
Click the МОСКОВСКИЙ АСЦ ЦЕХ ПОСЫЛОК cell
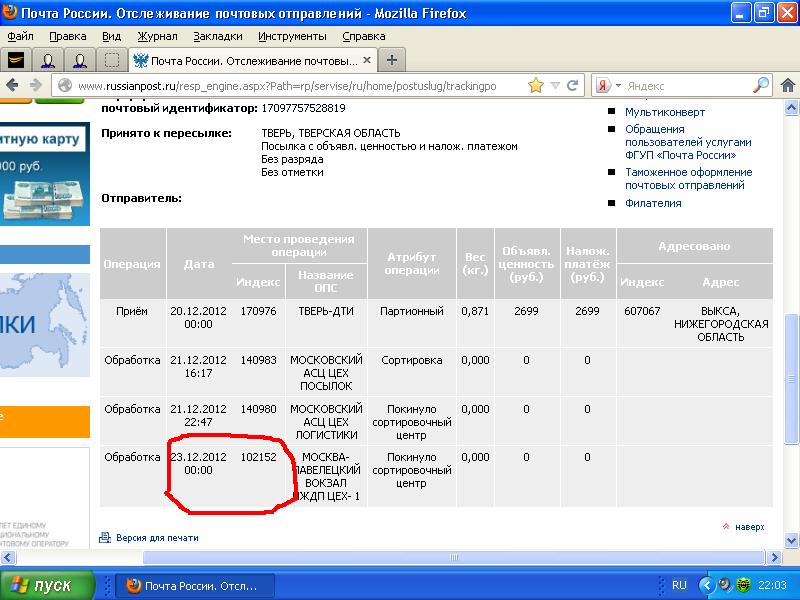[x=326, y=373]
